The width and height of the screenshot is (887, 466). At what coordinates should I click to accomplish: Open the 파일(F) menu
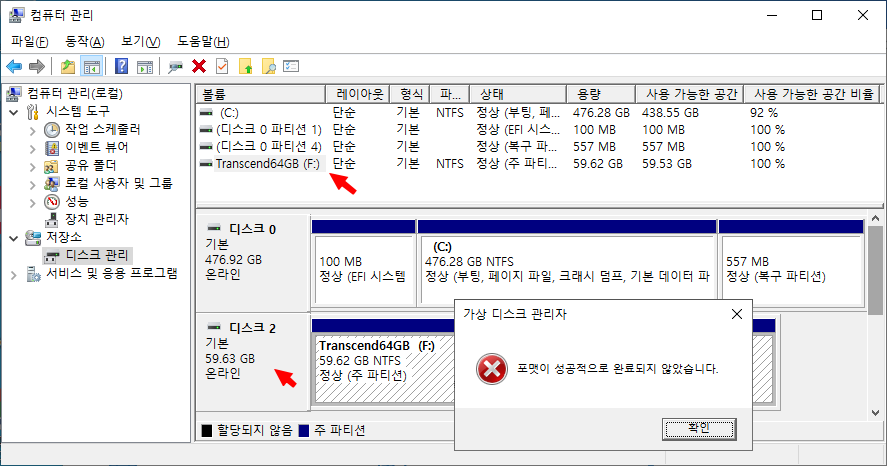click(29, 41)
